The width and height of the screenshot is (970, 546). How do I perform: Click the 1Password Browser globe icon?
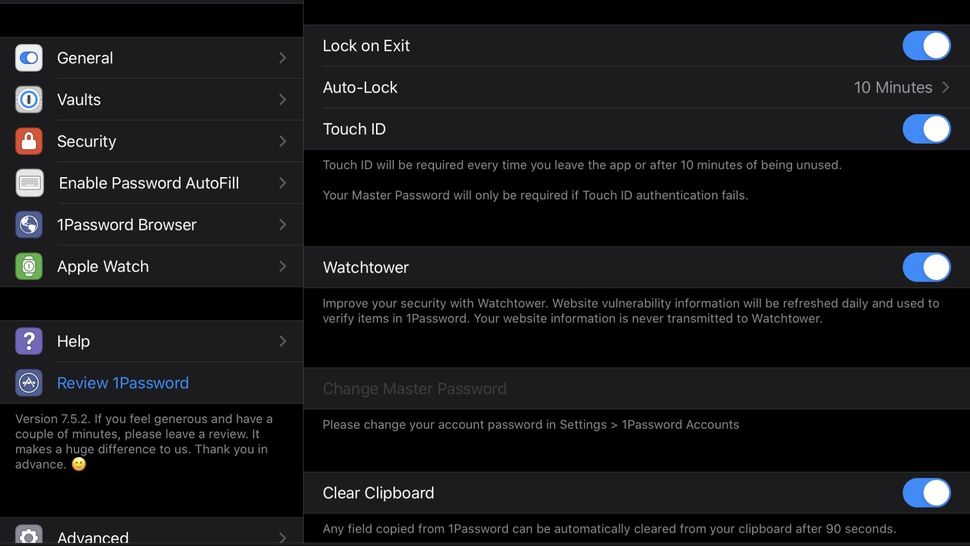29,225
